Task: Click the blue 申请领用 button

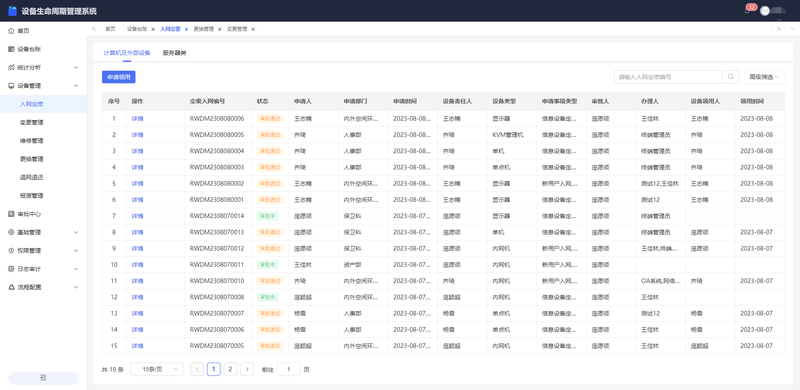Action: tap(118, 77)
